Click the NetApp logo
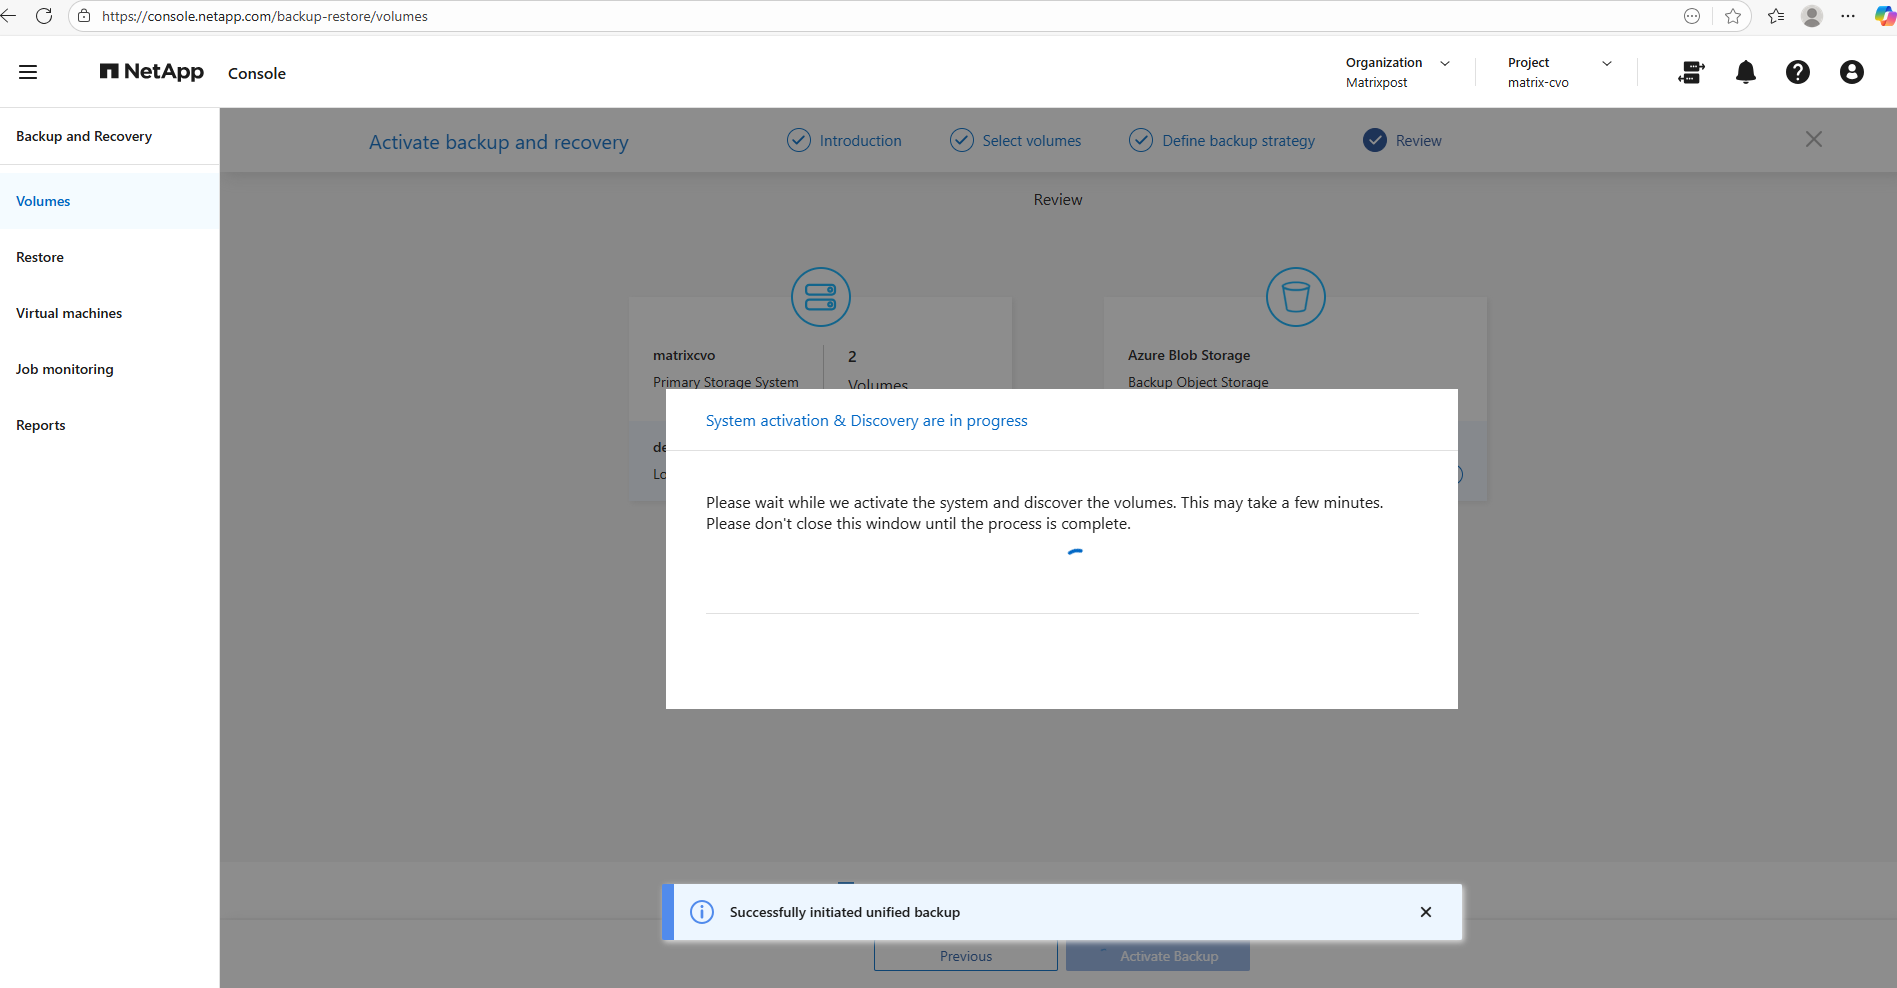 click(x=152, y=71)
